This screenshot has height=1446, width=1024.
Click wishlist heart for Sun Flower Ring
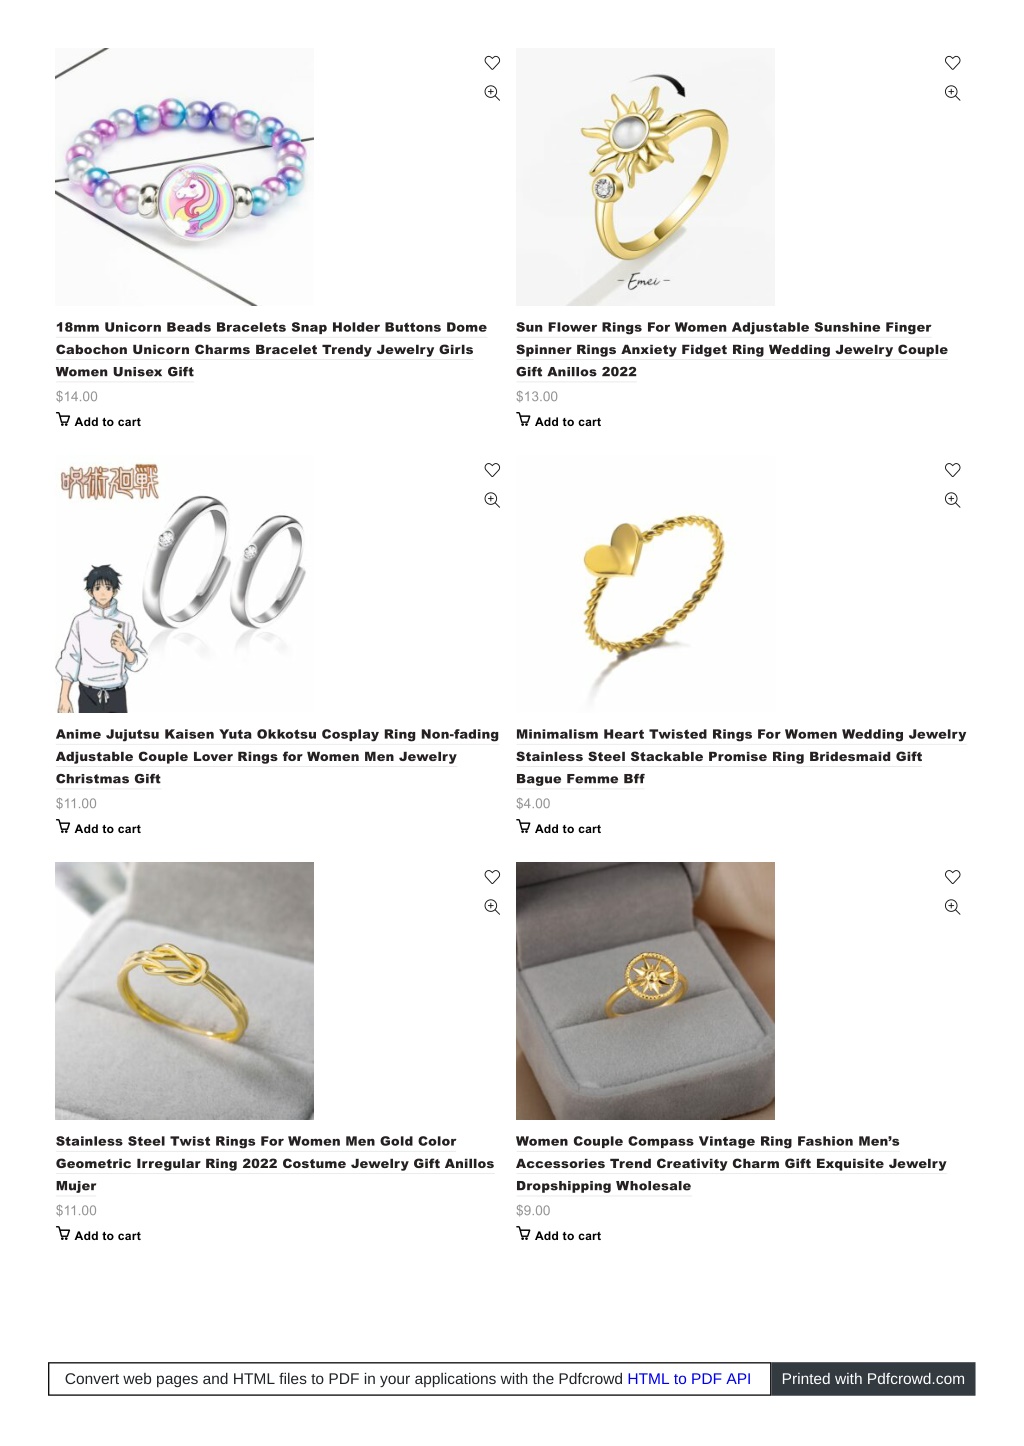[952, 63]
